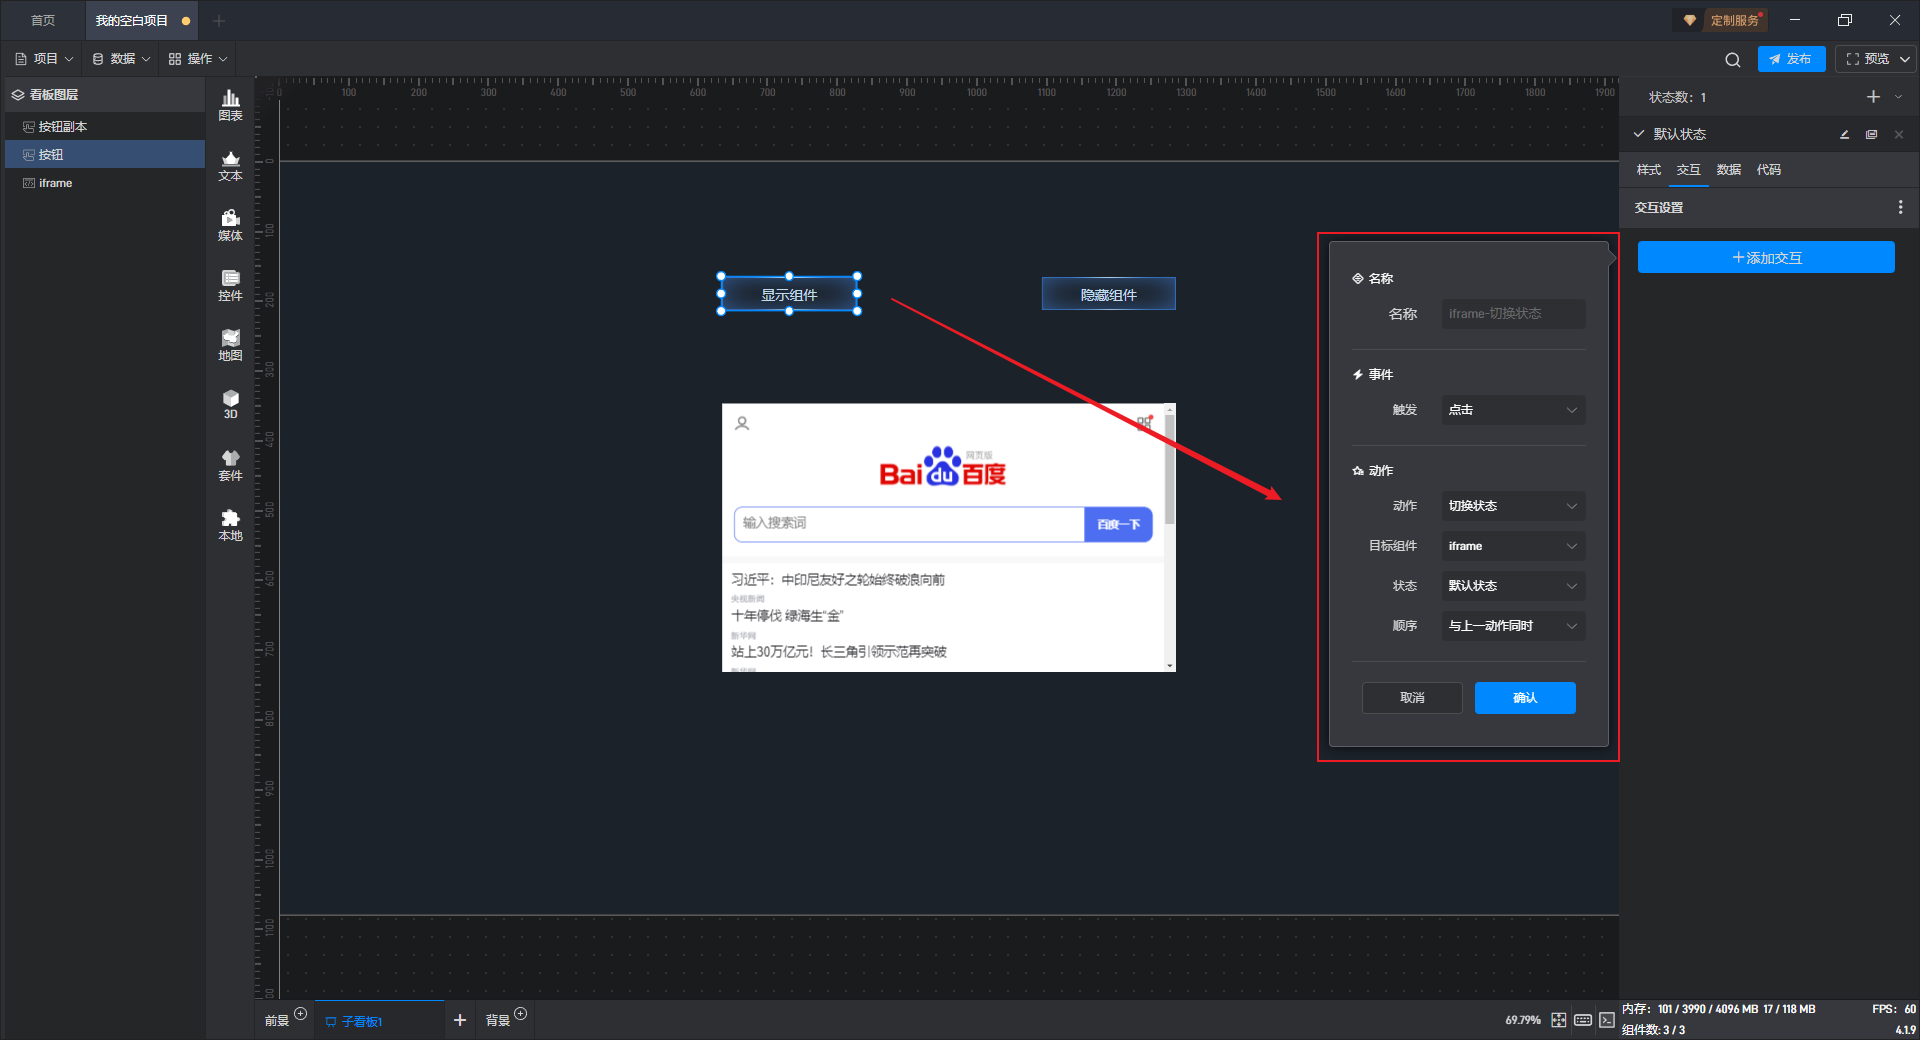
Task: Switch to the 样式 style tab
Action: click(x=1648, y=170)
